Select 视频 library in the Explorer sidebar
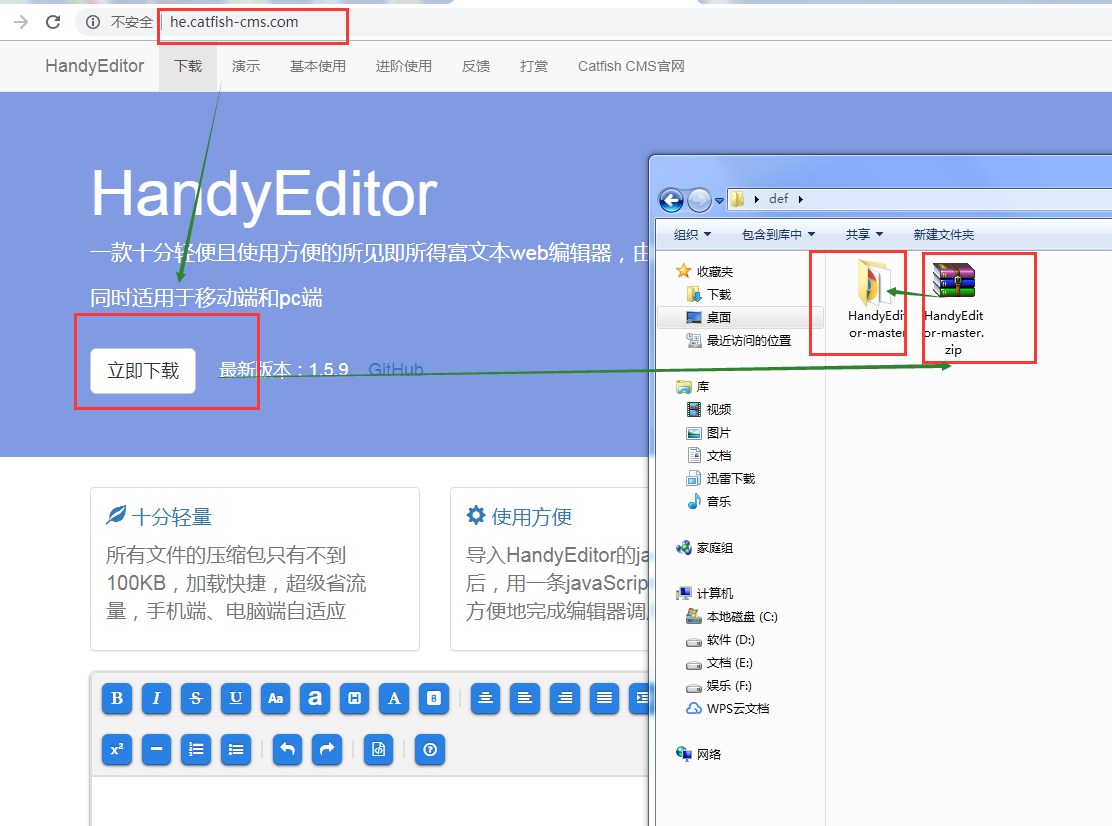Viewport: 1112px width, 826px height. pyautogui.click(x=709, y=409)
